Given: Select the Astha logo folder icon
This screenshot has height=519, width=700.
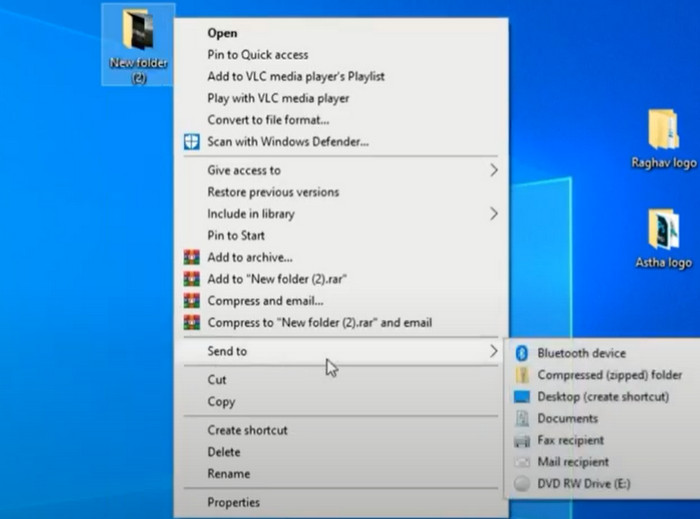Looking at the screenshot, I should (x=663, y=229).
